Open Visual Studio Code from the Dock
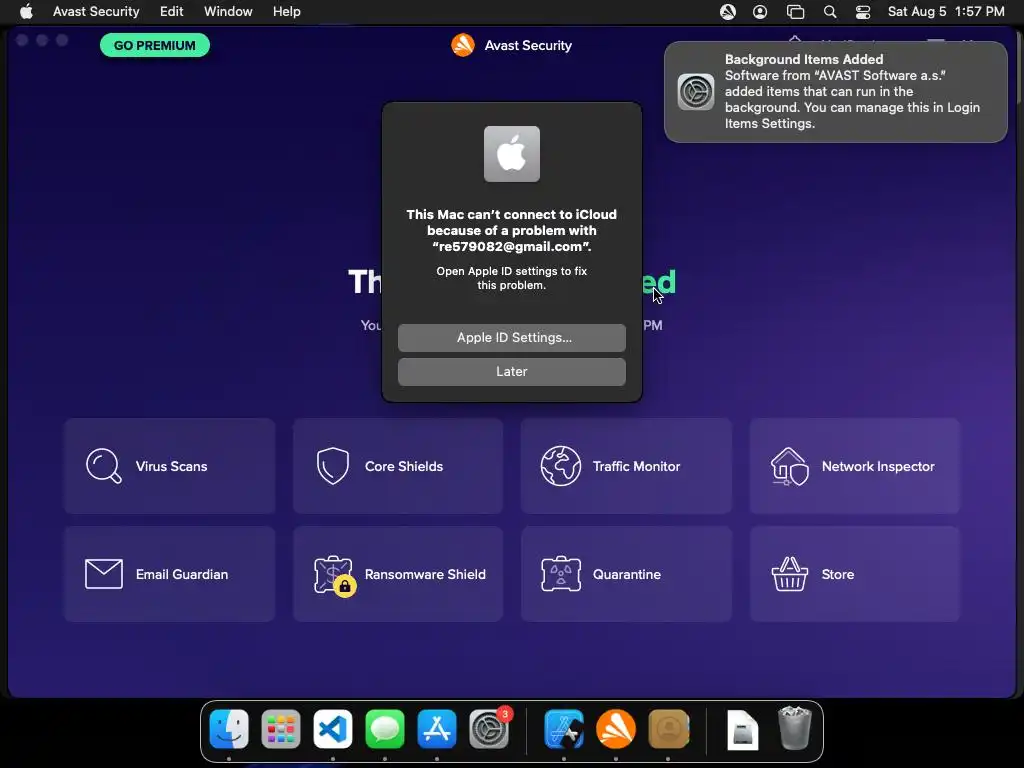The height and width of the screenshot is (768, 1024). [333, 729]
